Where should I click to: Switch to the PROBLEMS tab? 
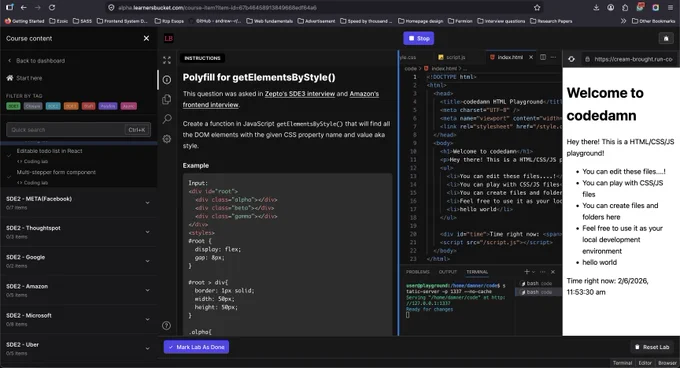coord(418,272)
